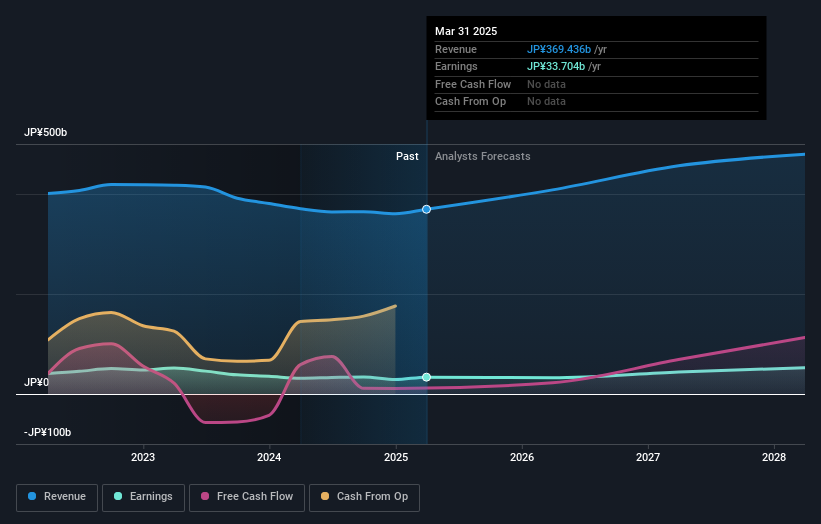Click the 2028 x-axis label
Image resolution: width=821 pixels, height=524 pixels.
(x=774, y=458)
